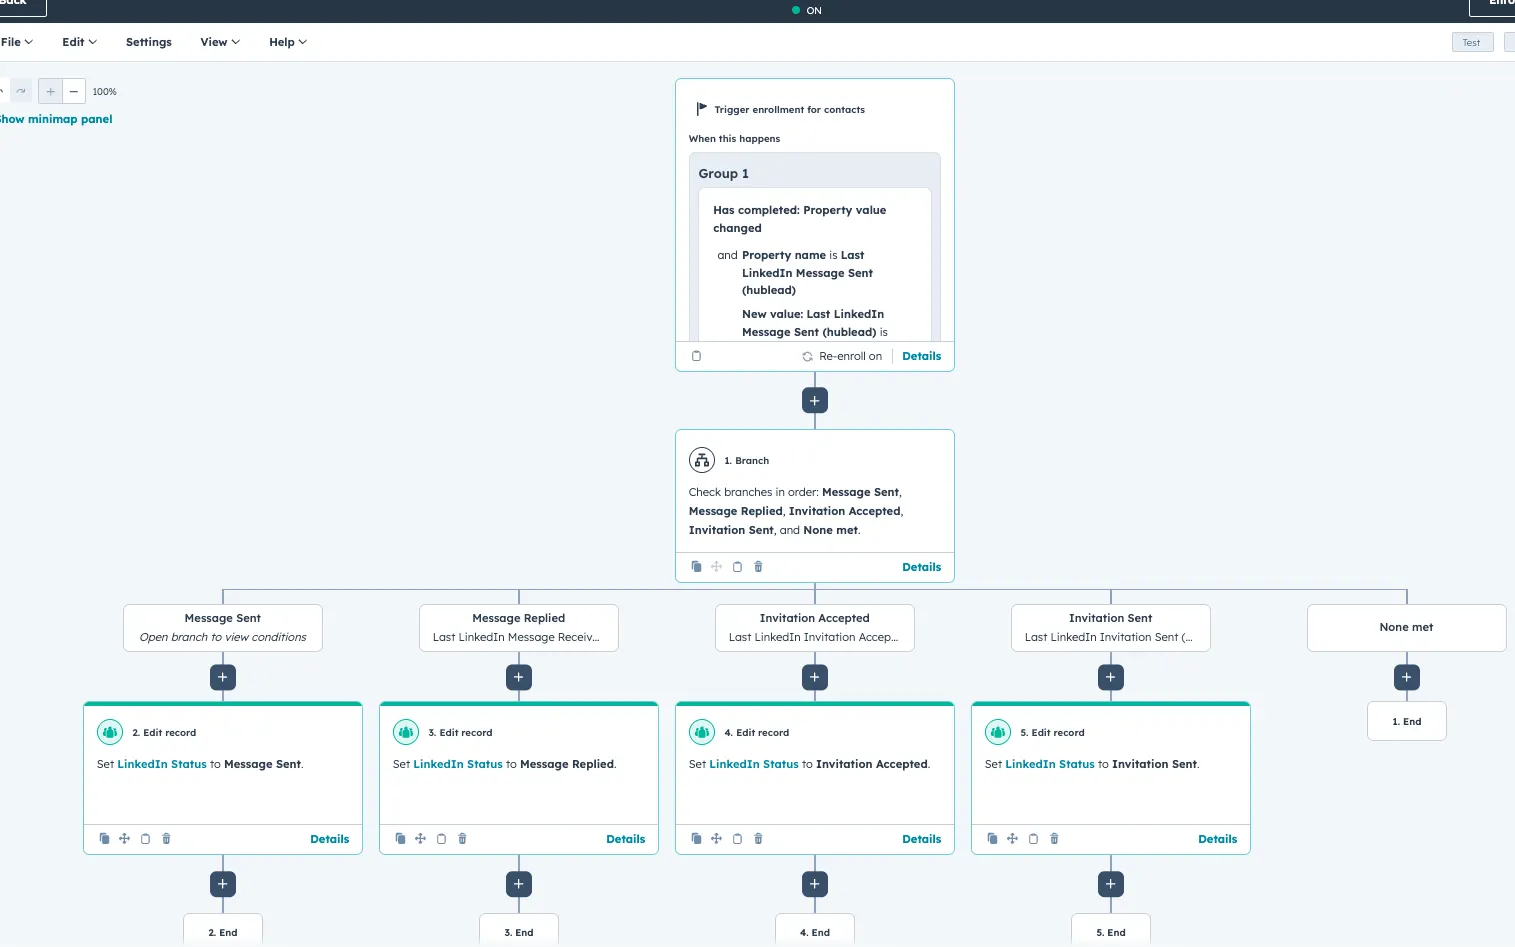1515x947 pixels.
Task: Duplicate the 1. Branch action
Action: 697,566
